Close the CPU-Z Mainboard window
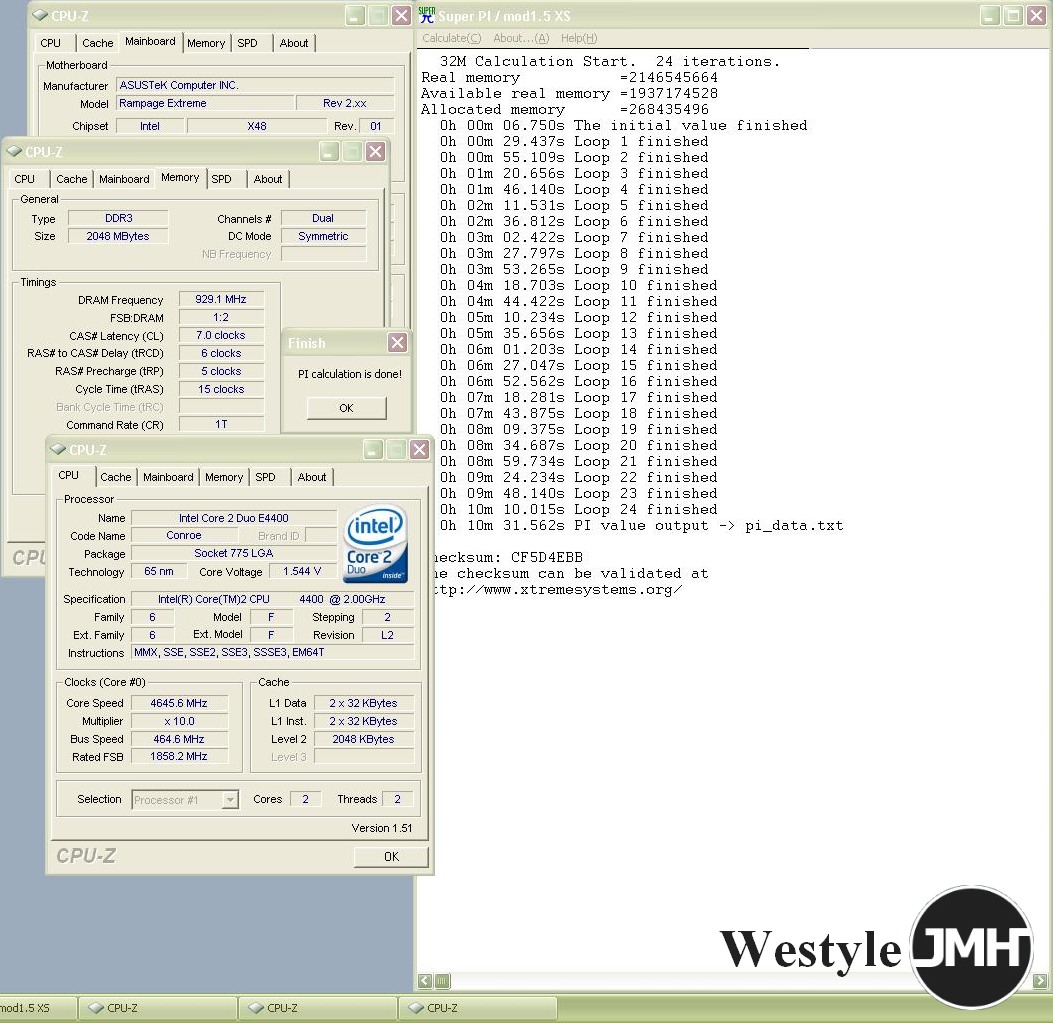Image resolution: width=1053 pixels, height=1023 pixels. pyautogui.click(x=402, y=15)
